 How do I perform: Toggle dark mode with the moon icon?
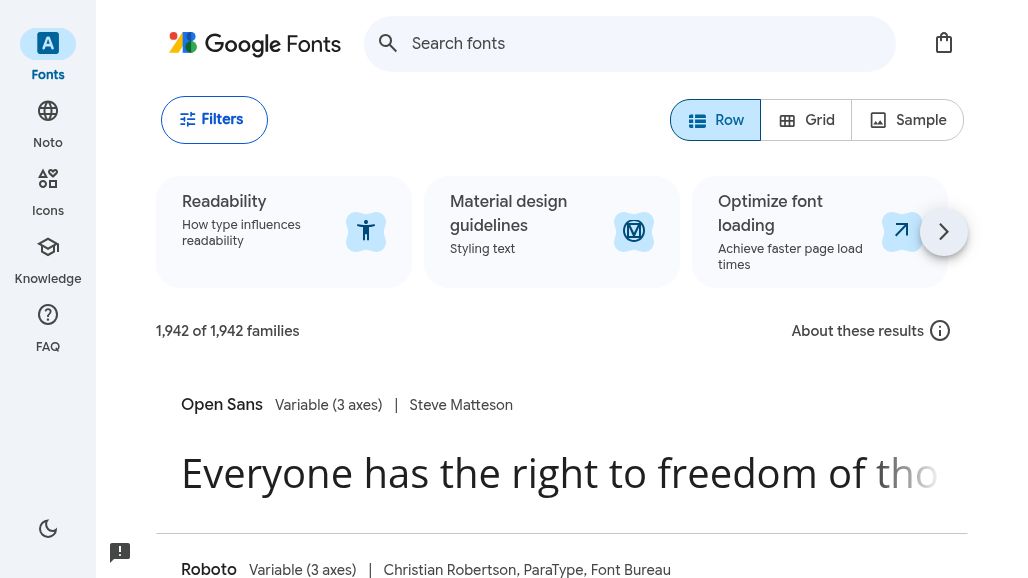click(x=48, y=528)
